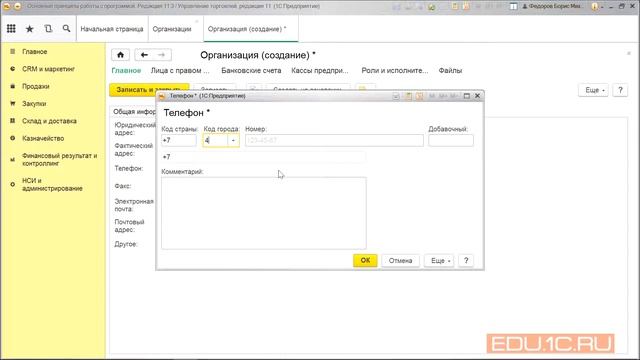Open dropdown arrow next to info icon
640x360 pixels.
[602, 7]
